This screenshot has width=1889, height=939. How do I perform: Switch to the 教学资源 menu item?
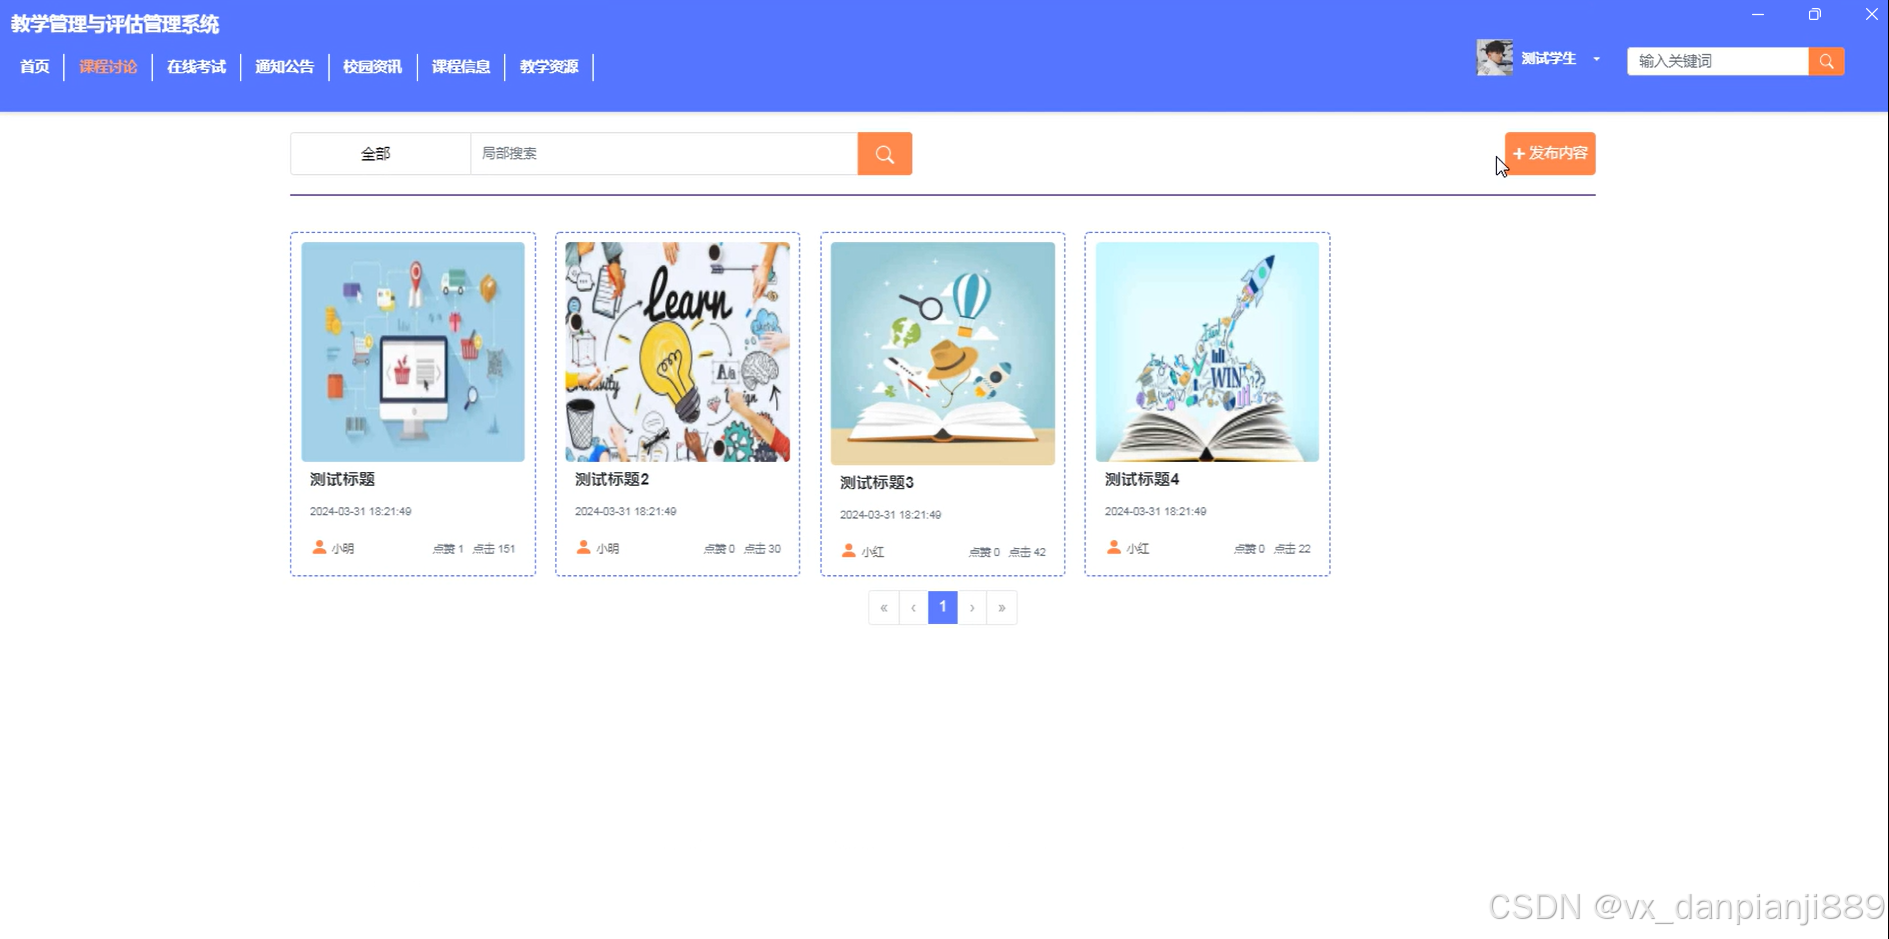tap(549, 67)
